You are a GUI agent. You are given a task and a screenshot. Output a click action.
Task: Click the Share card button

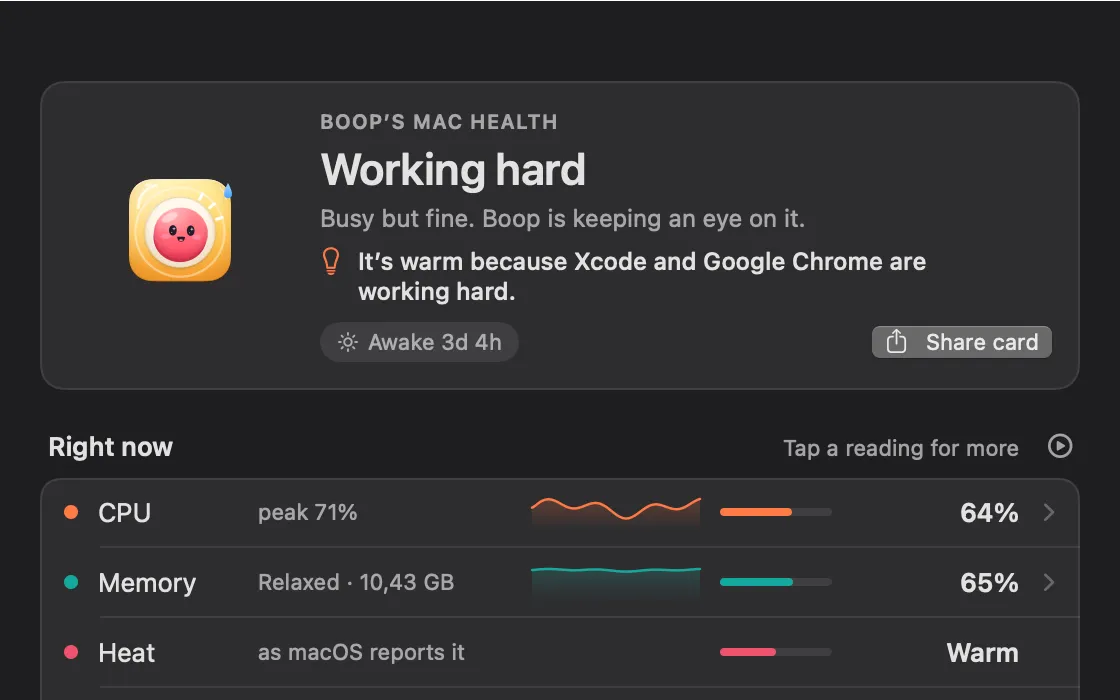[x=961, y=342]
